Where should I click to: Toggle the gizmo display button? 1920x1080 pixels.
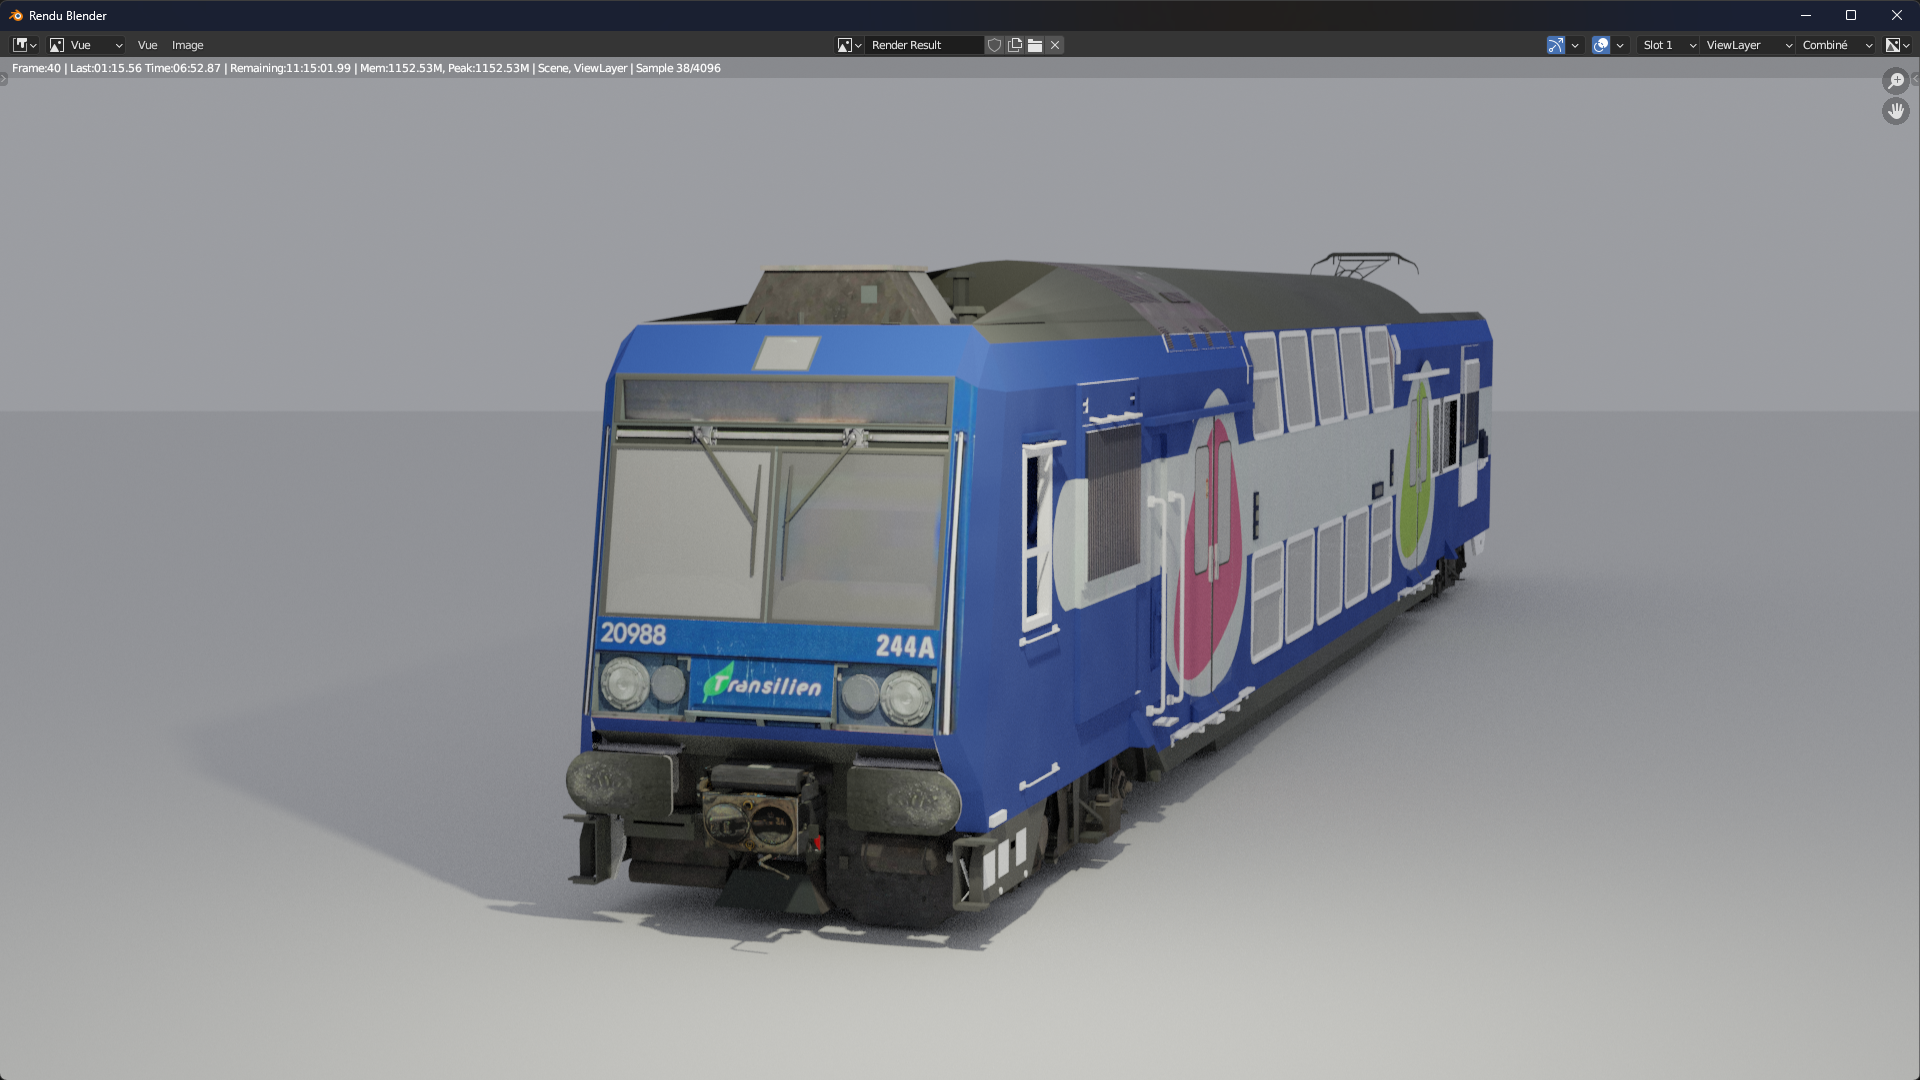tap(1556, 45)
